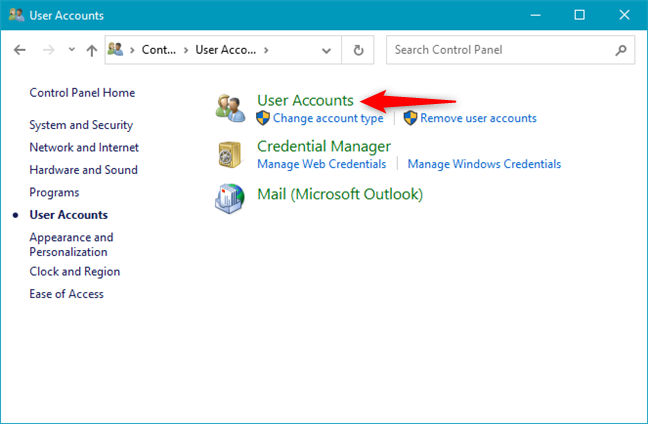Screen dimensions: 648x424
Task: Open the Credential Manager safe icon
Action: point(231,154)
